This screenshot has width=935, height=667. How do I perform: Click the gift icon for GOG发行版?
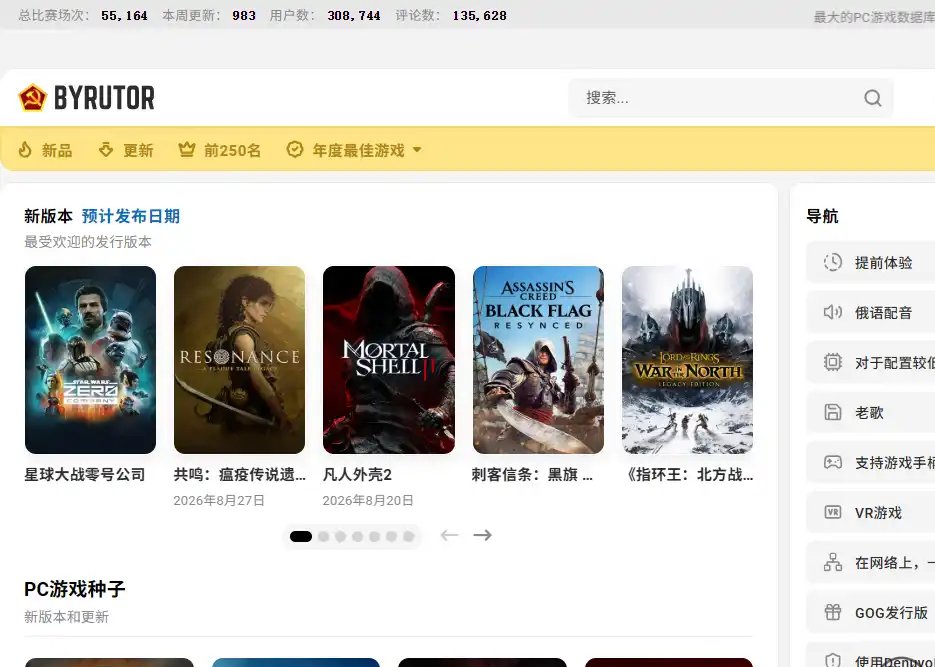click(832, 612)
